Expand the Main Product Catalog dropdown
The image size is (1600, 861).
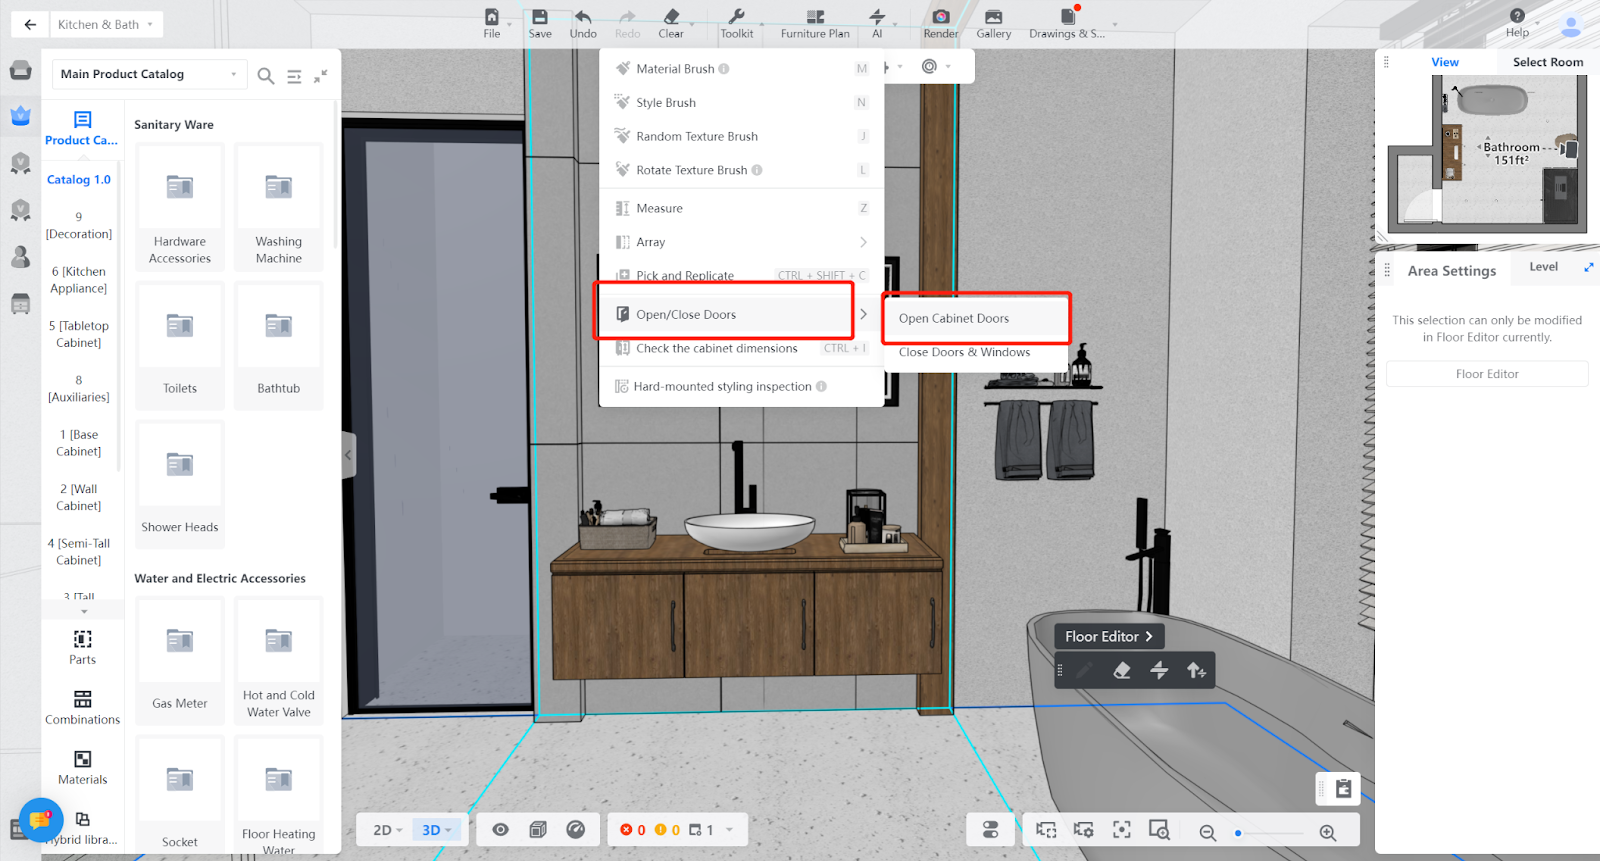[x=148, y=74]
